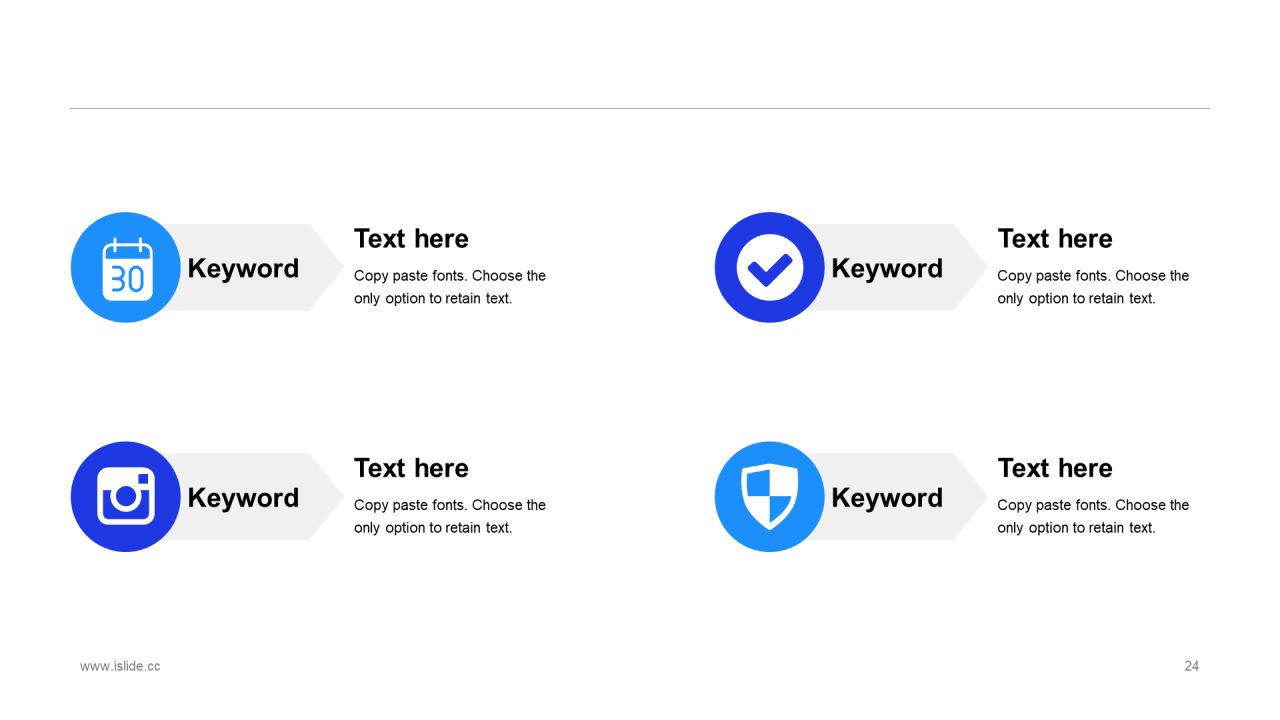
Task: Select the shield icon
Action: tap(770, 496)
